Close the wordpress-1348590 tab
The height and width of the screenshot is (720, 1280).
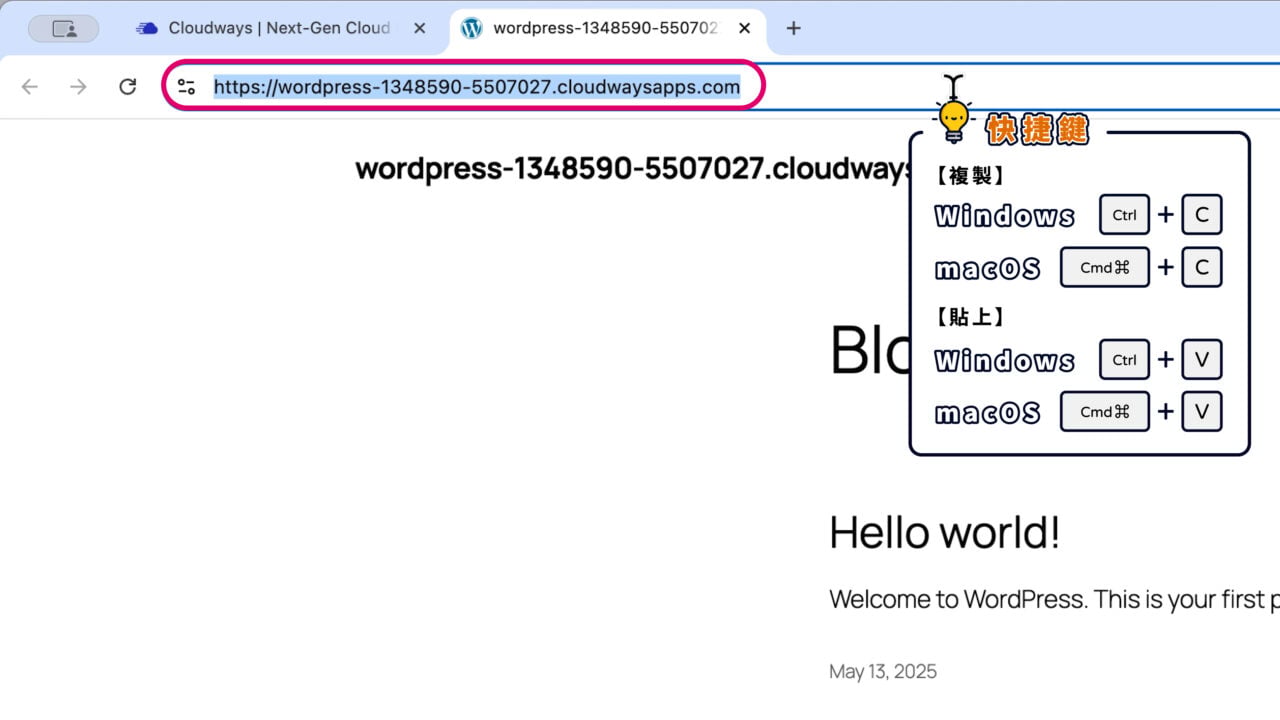tap(744, 28)
